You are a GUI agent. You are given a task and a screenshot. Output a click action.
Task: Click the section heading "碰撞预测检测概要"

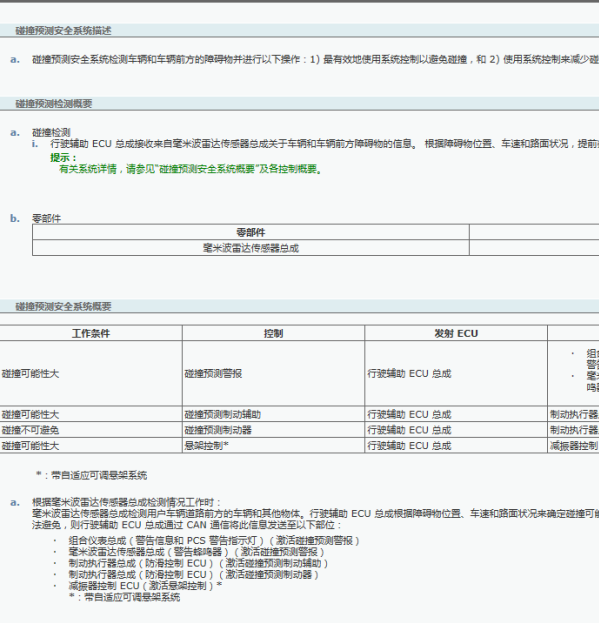pos(54,104)
